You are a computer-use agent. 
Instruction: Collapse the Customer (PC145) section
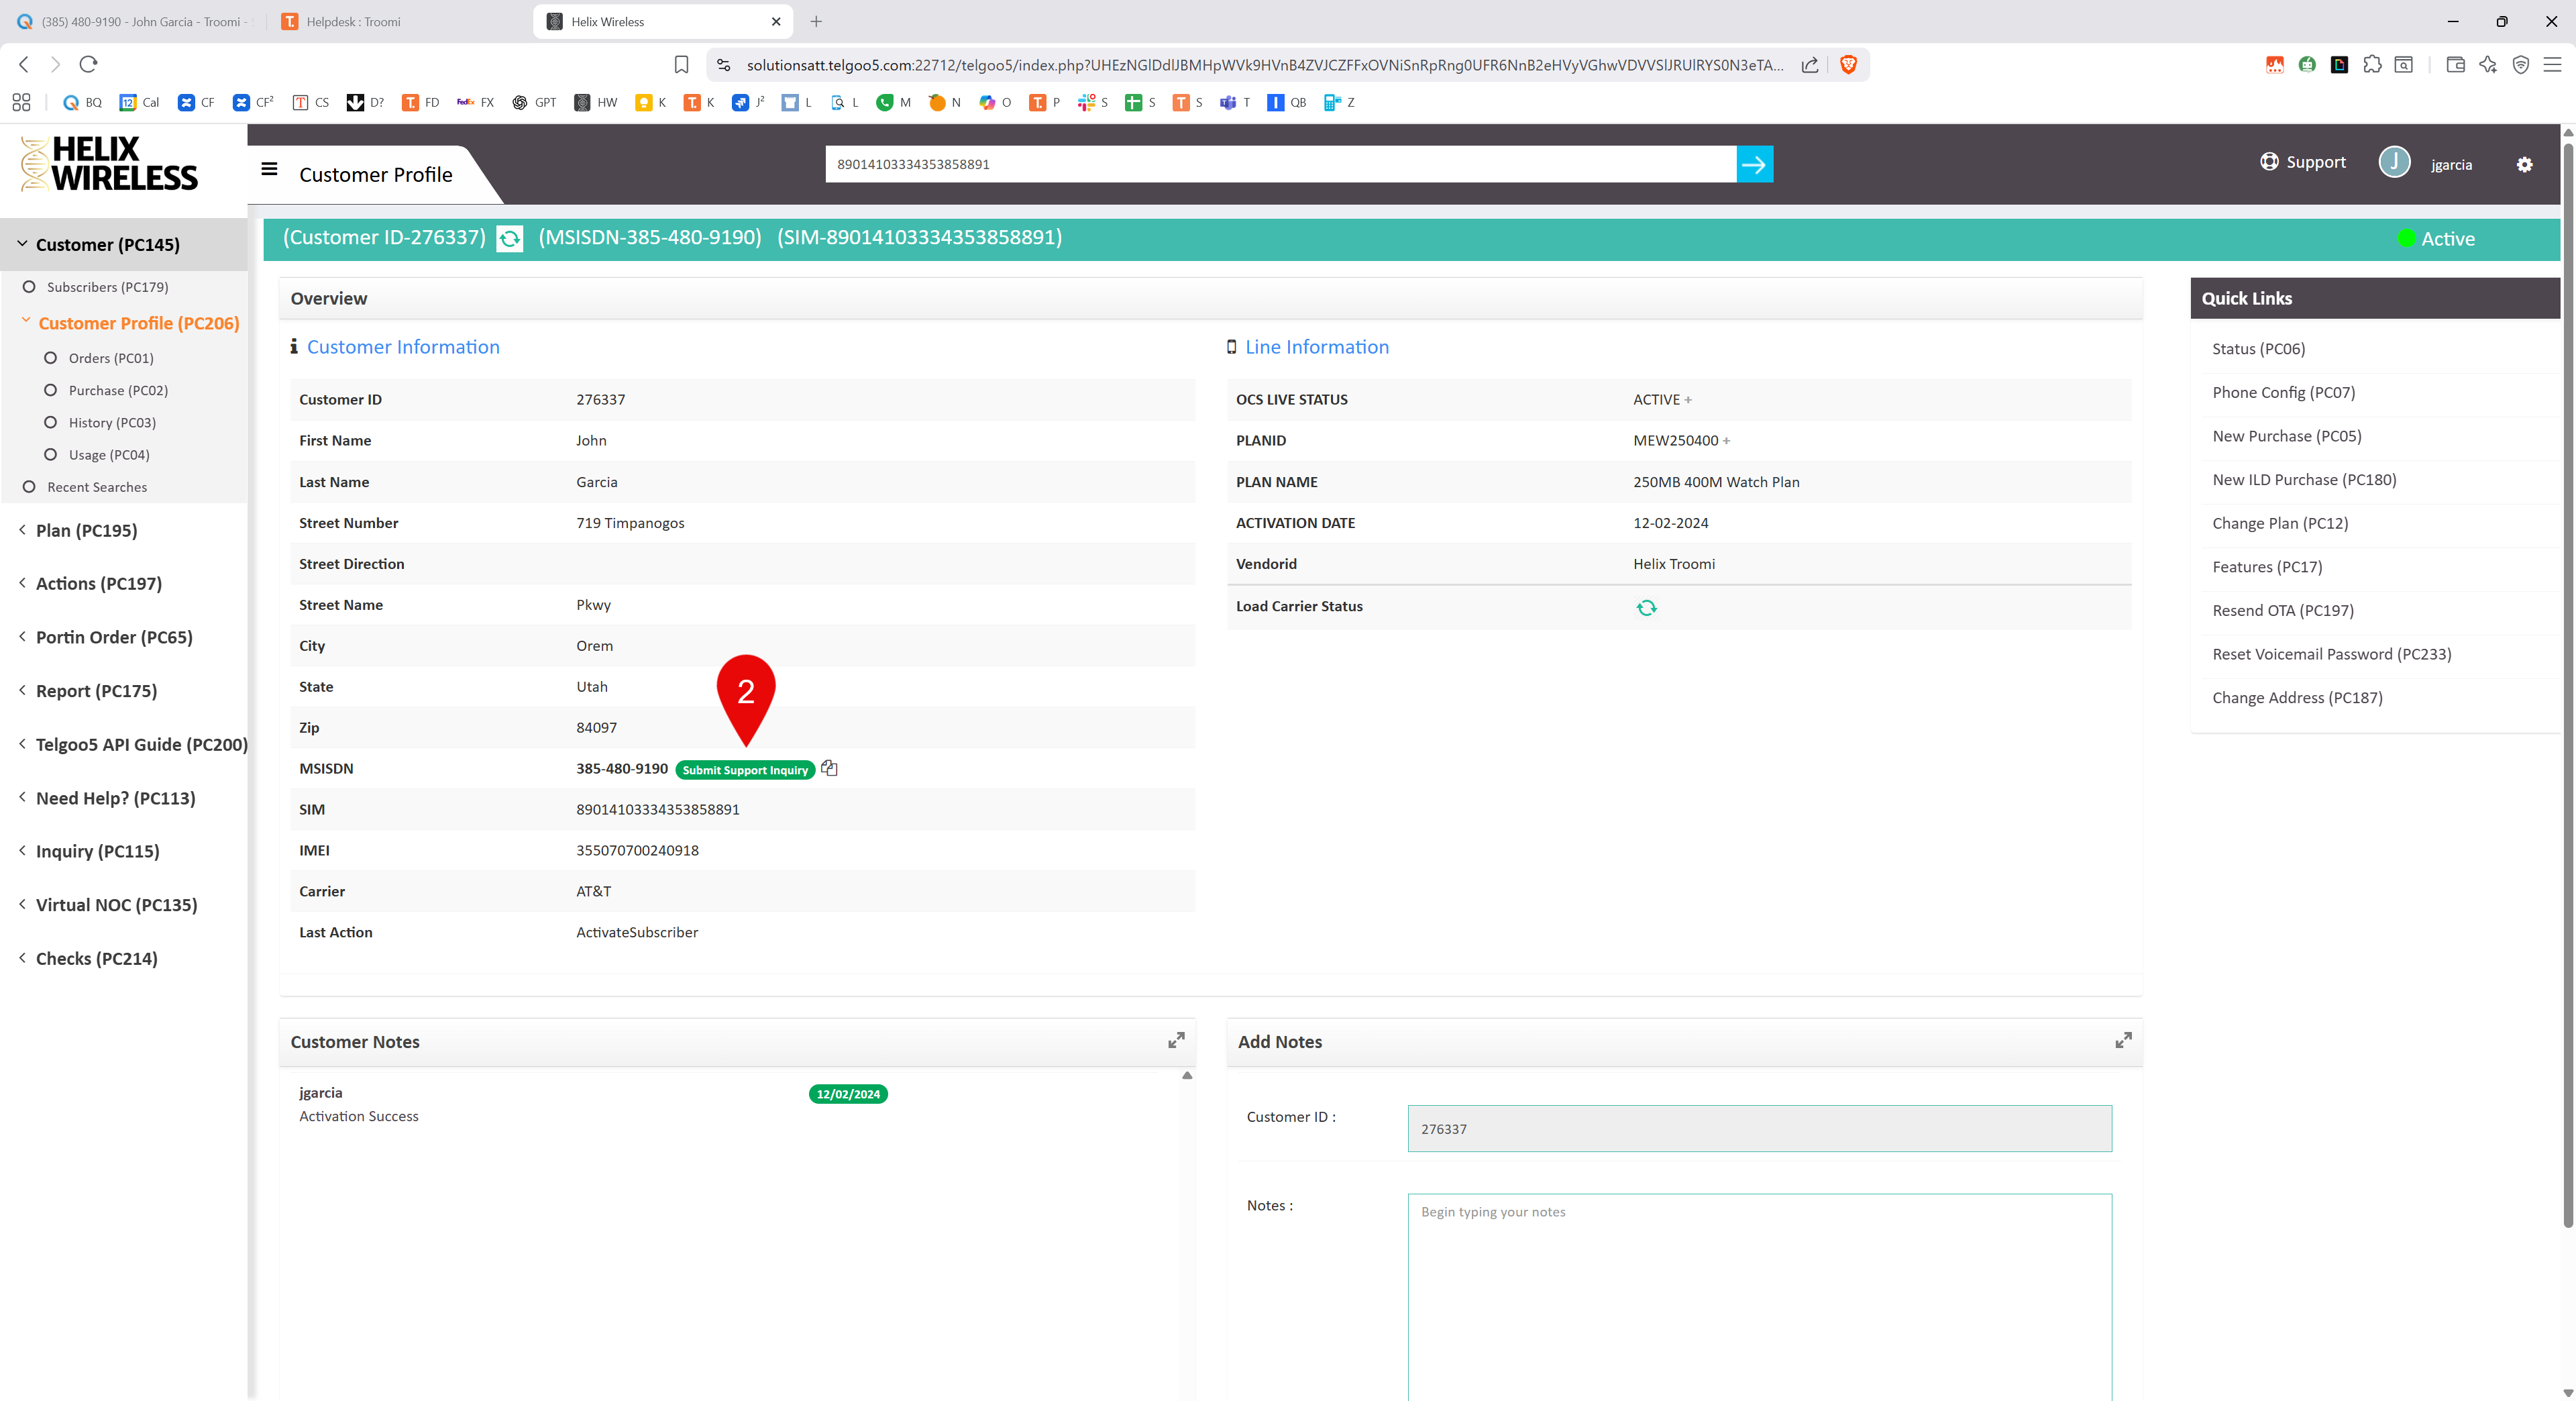click(107, 245)
